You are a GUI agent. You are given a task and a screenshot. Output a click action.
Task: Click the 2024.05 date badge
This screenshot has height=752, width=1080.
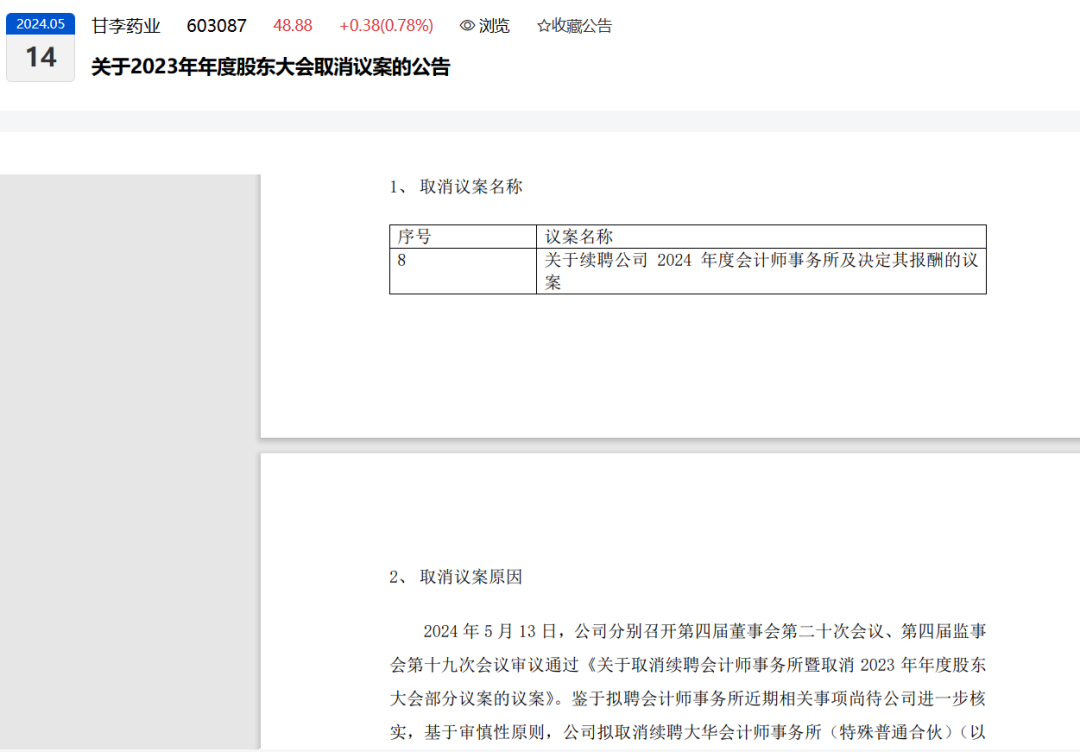point(41,24)
